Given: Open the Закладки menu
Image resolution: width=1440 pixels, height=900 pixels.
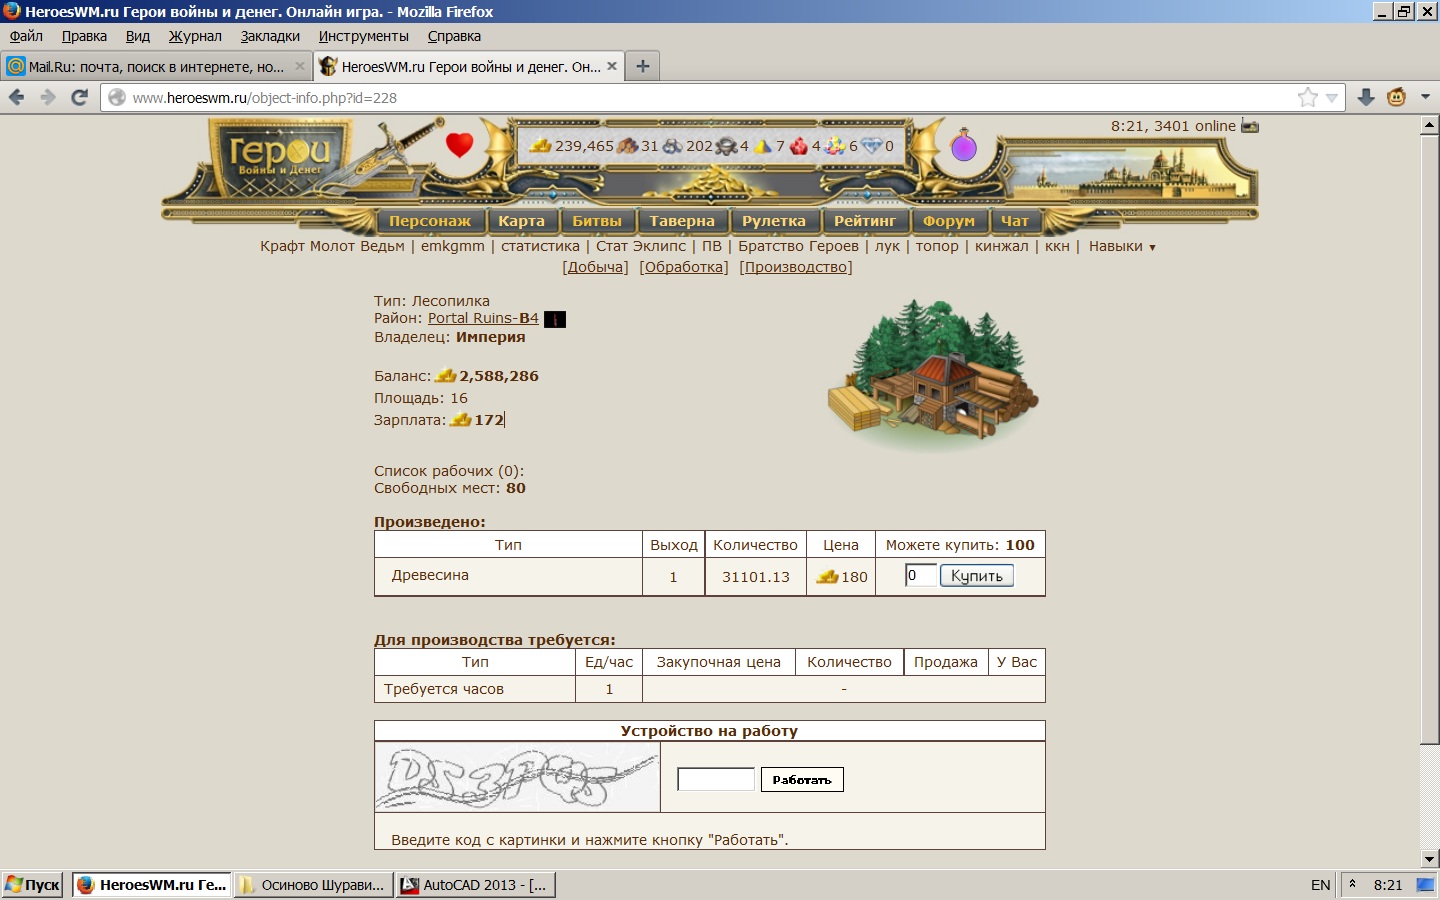Looking at the screenshot, I should [270, 36].
